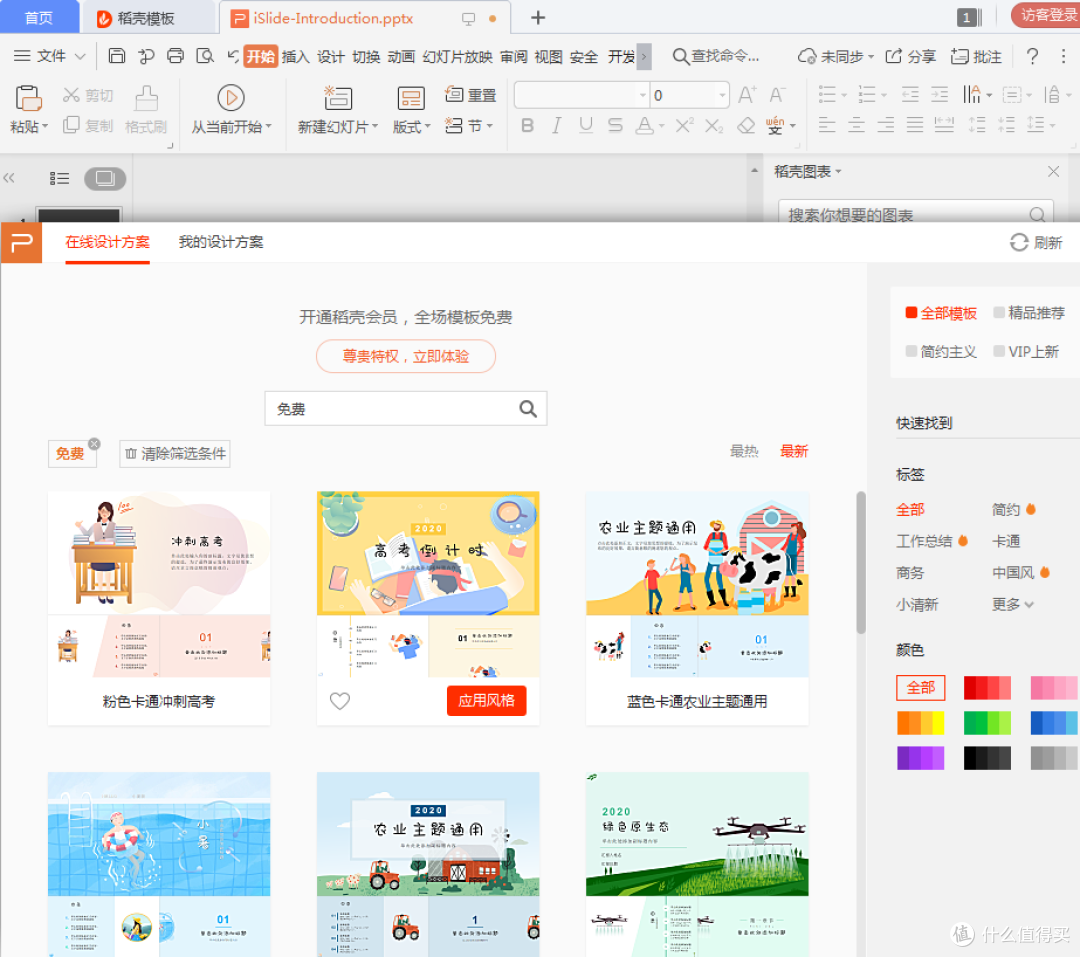The image size is (1080, 957).
Task: Apply Superscript formatting
Action: [x=684, y=125]
